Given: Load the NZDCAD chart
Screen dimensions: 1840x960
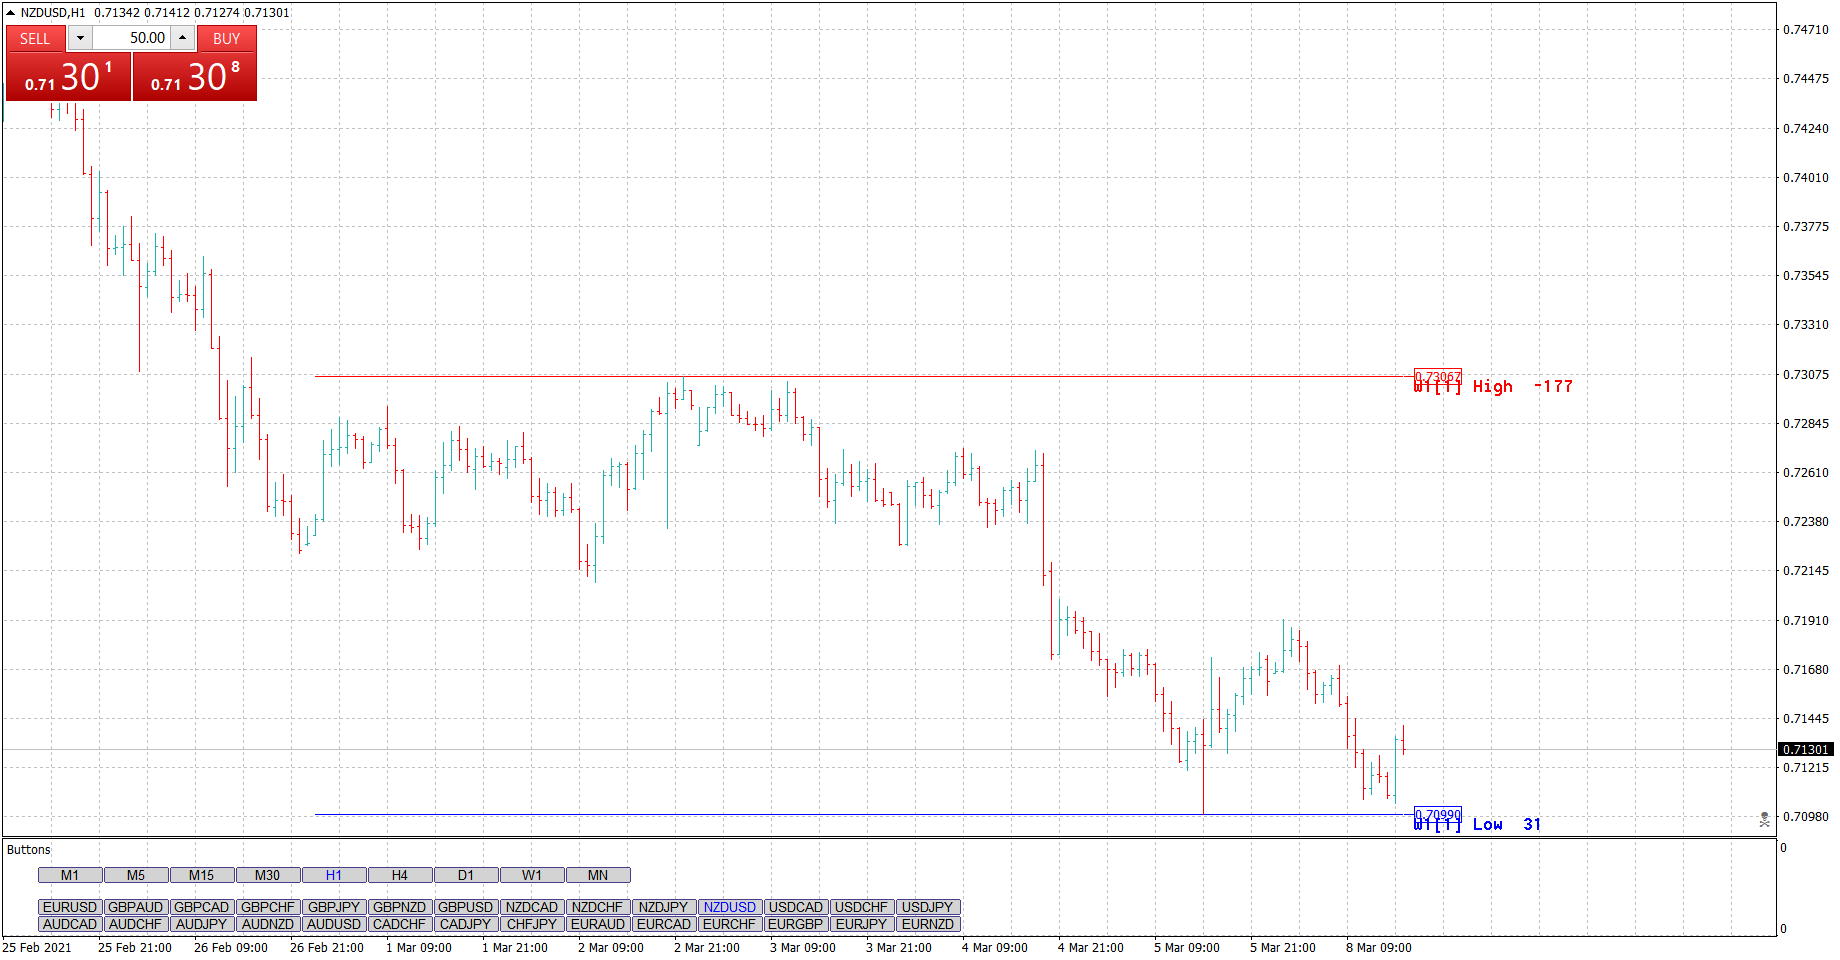Looking at the screenshot, I should [532, 907].
